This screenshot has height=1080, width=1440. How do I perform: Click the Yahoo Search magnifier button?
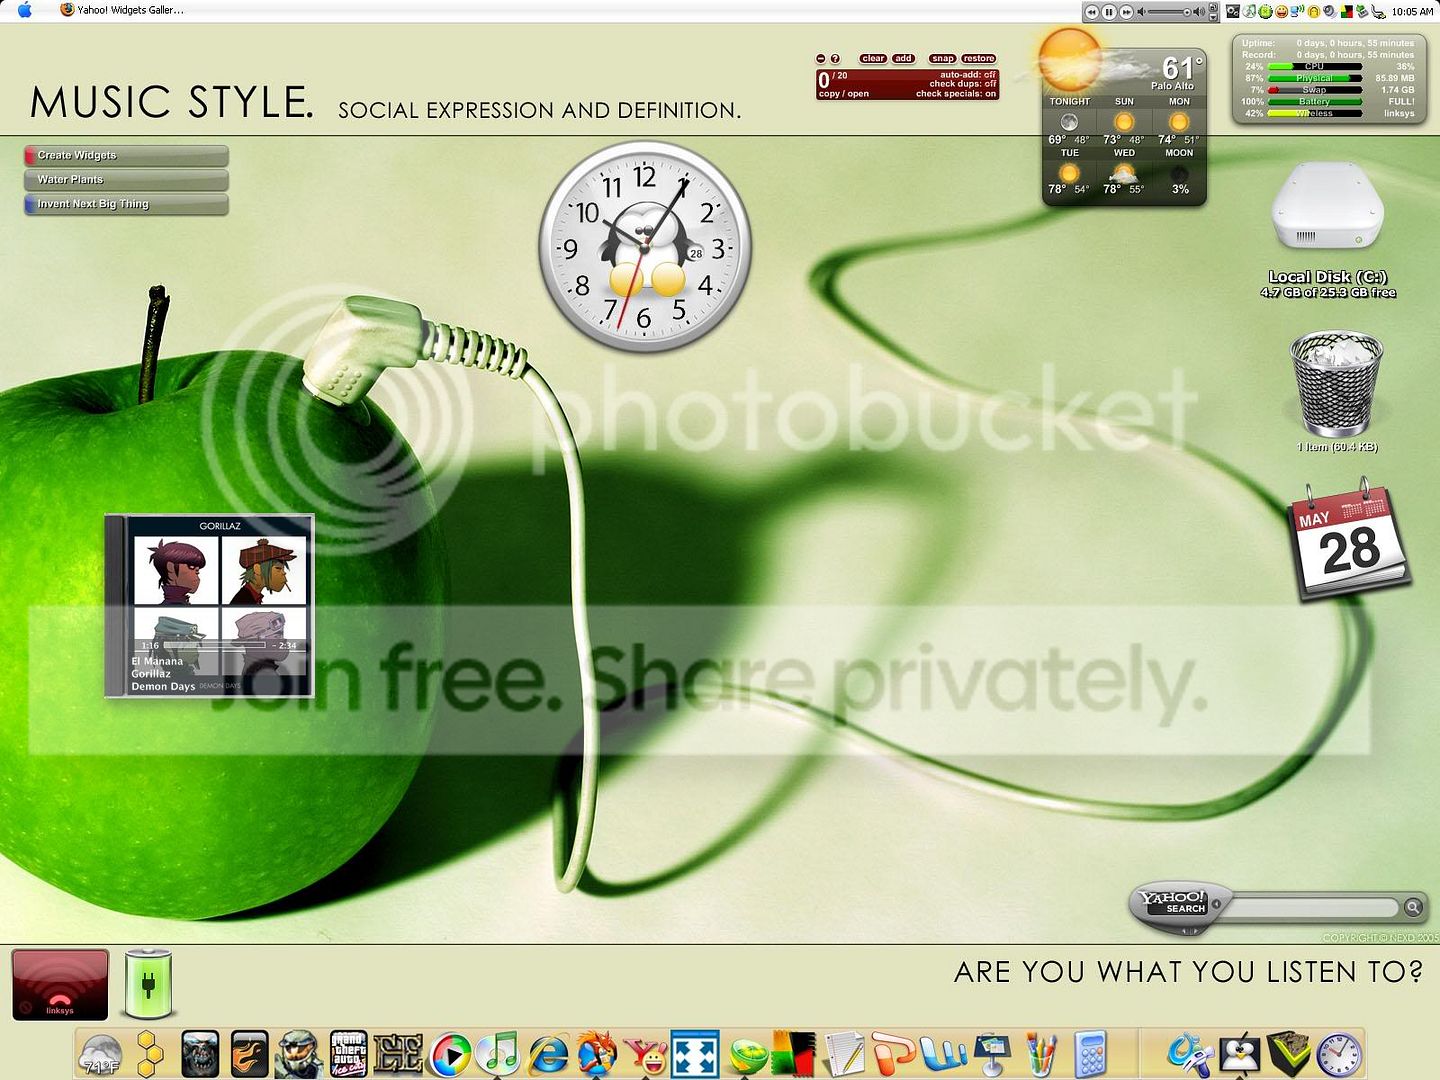[x=1413, y=907]
